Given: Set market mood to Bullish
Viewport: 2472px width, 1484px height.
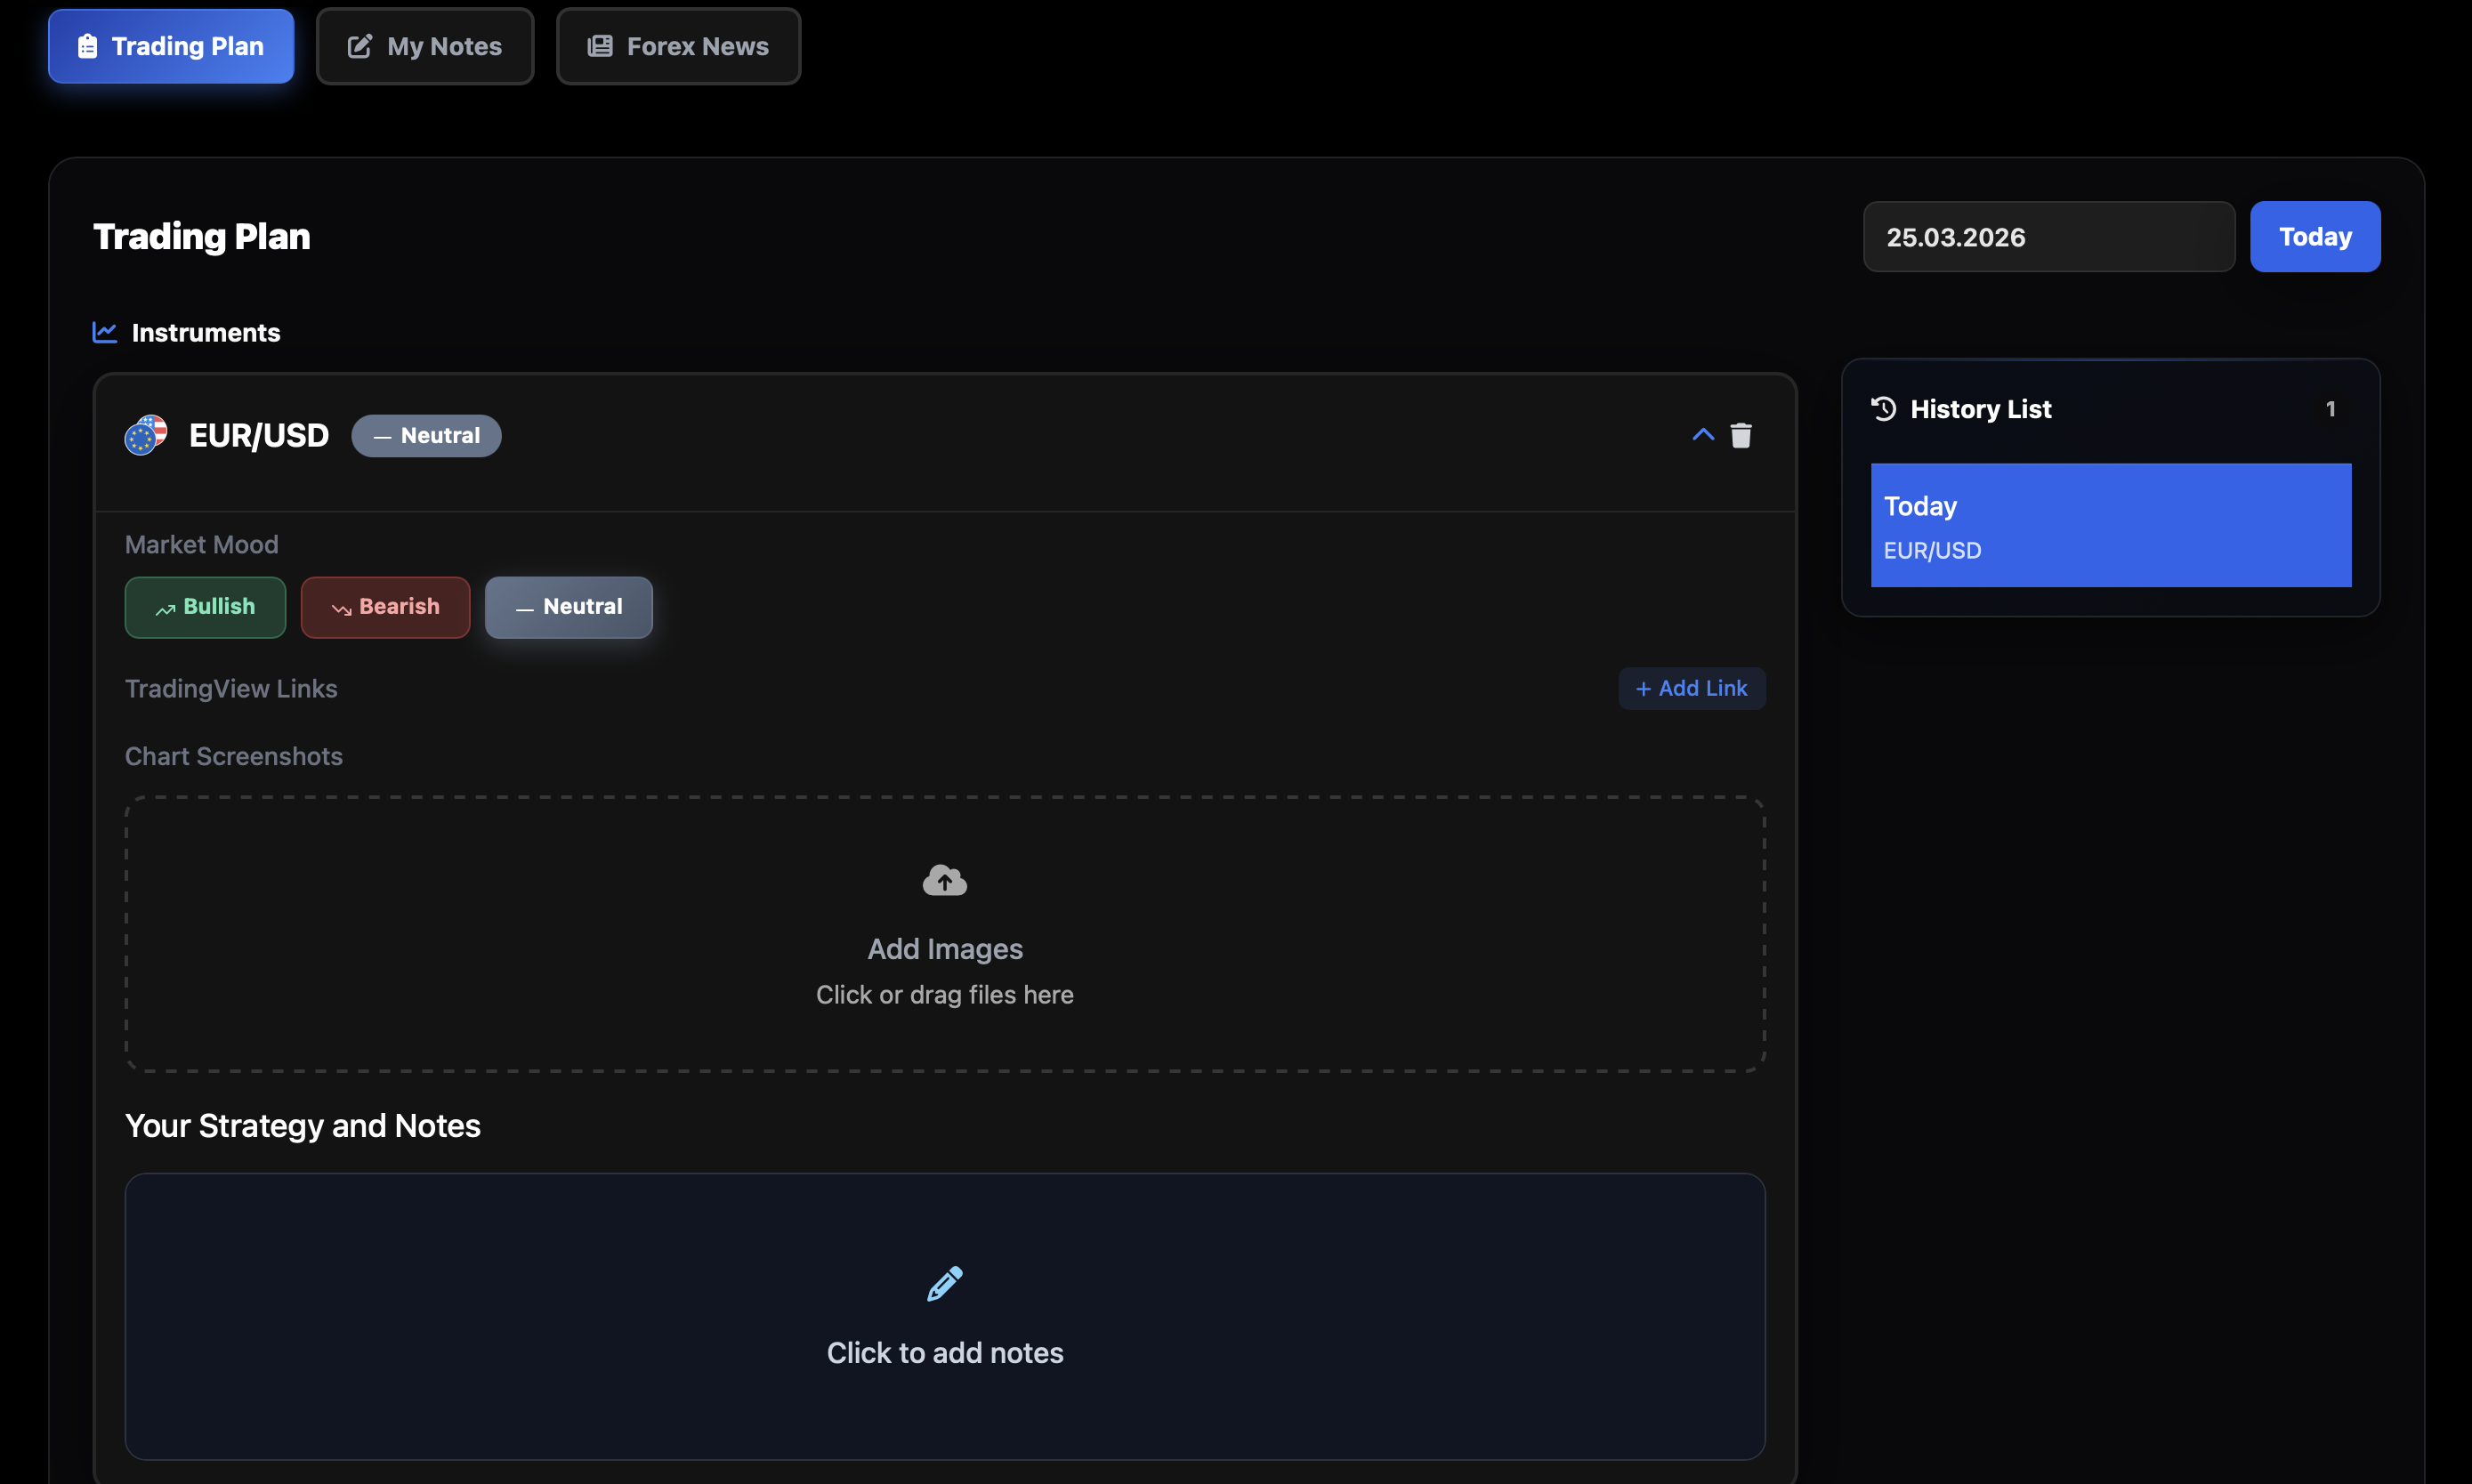Looking at the screenshot, I should [205, 607].
